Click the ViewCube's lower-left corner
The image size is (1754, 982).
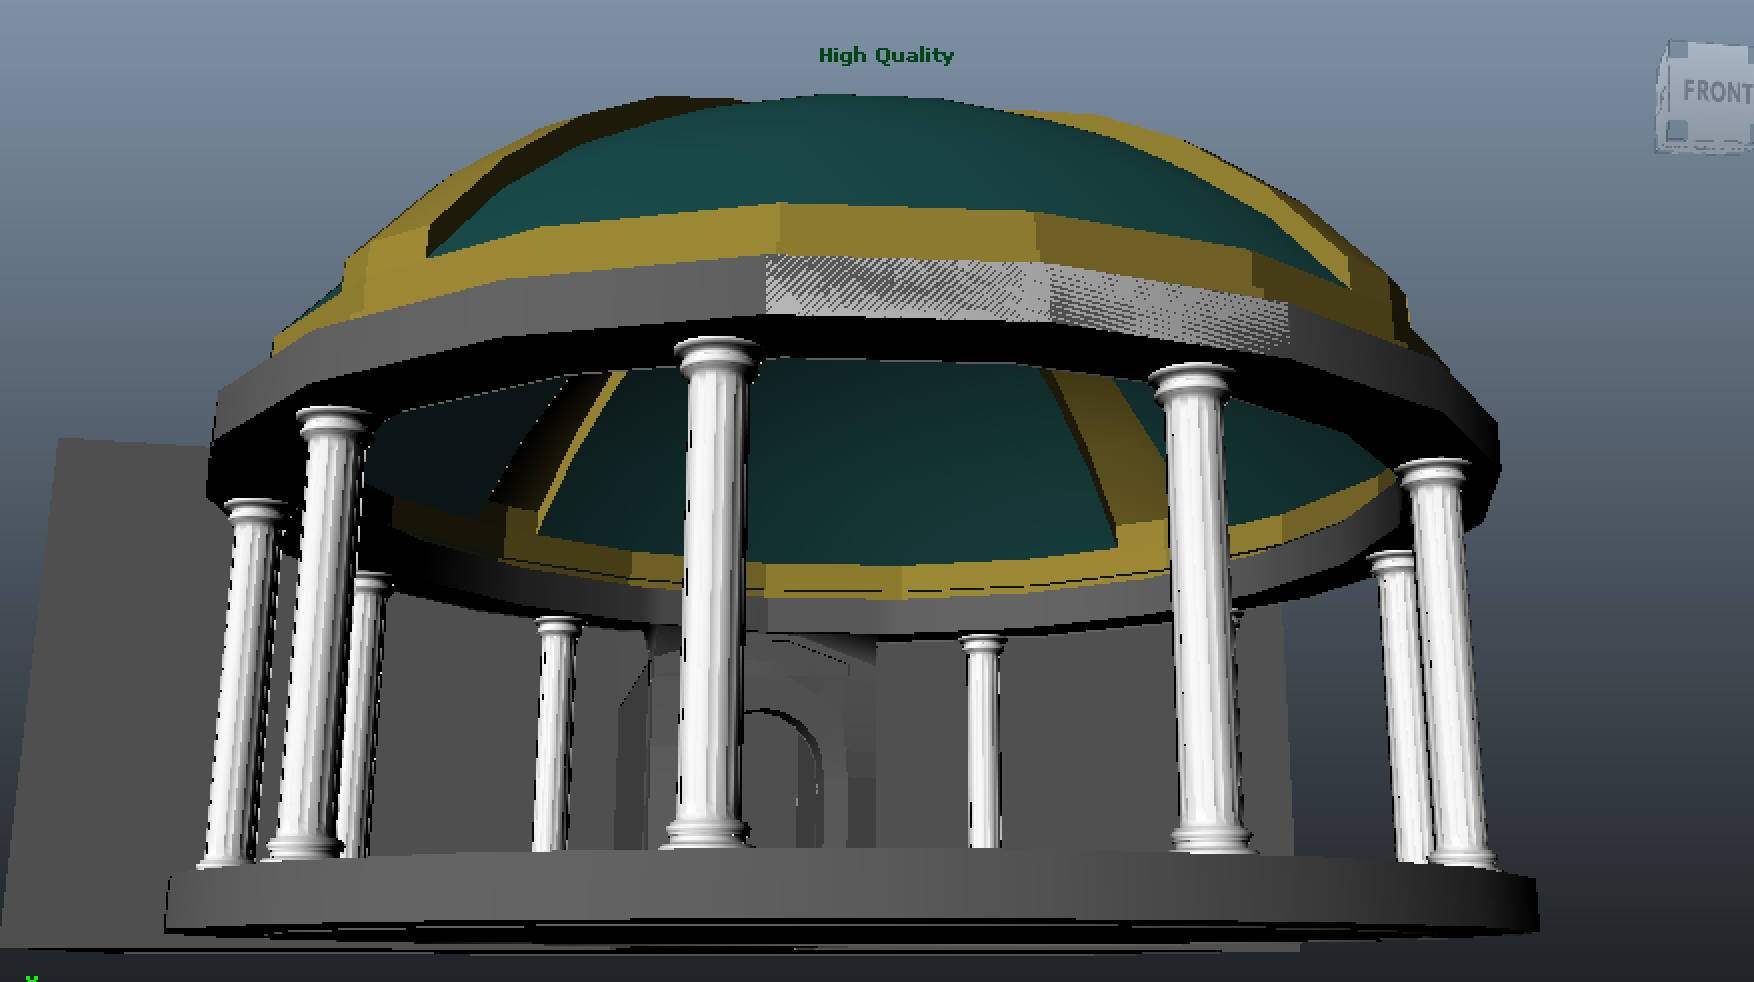coord(1677,131)
